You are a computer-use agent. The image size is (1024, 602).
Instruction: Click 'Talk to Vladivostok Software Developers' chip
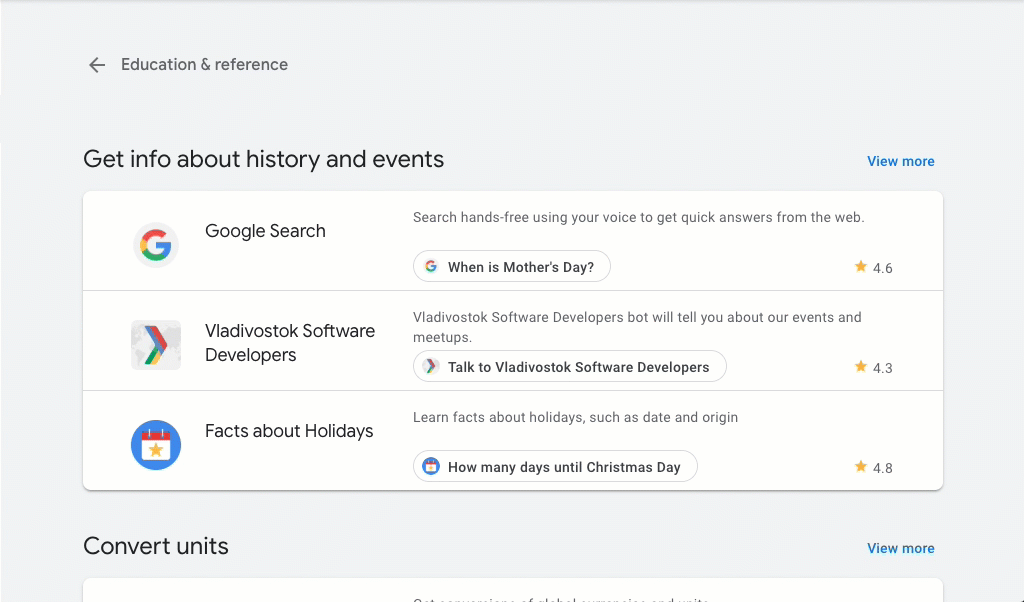[569, 366]
